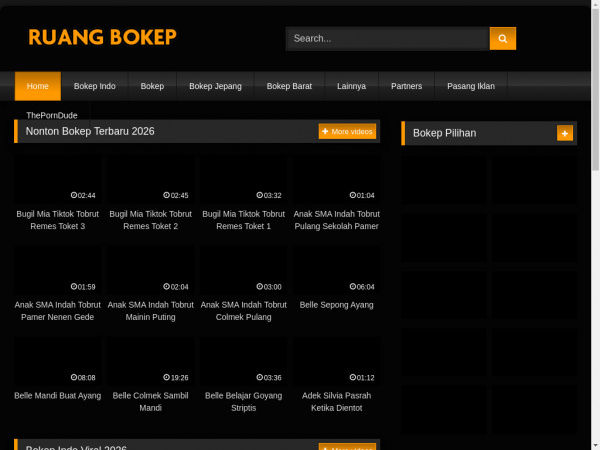Click the Ruang Bokep site logo

pyautogui.click(x=102, y=37)
